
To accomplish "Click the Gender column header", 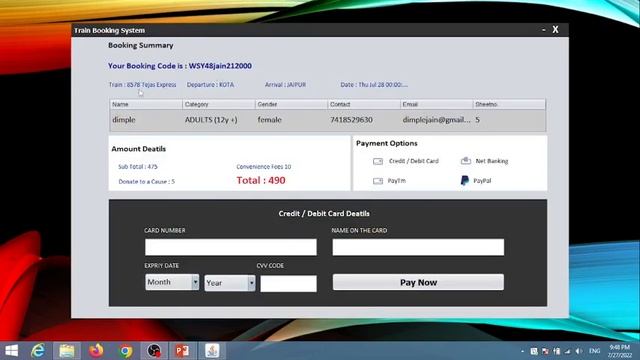I will (x=291, y=104).
